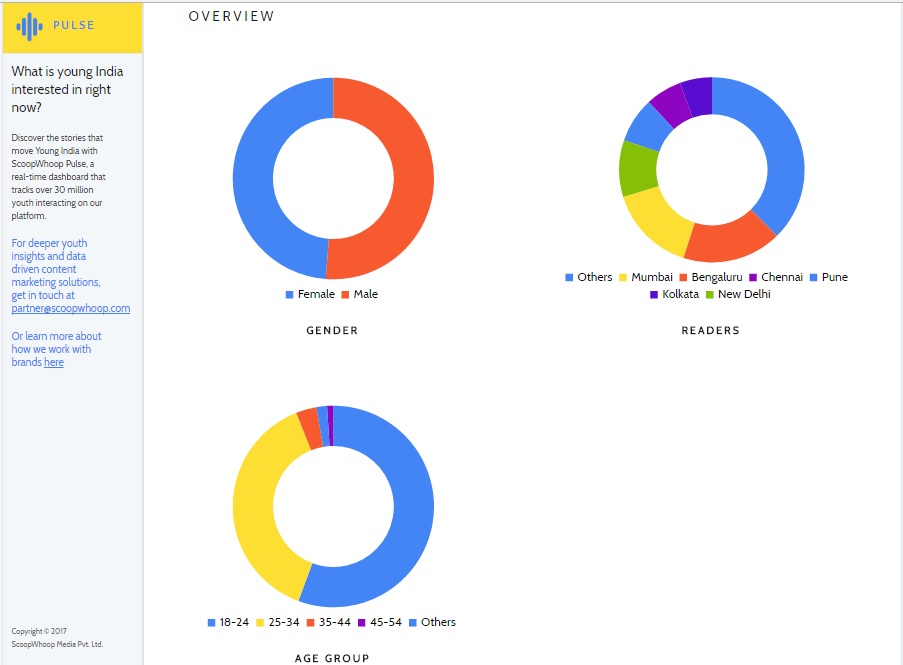
Task: Toggle 35-44 age group legend
Action: point(330,622)
